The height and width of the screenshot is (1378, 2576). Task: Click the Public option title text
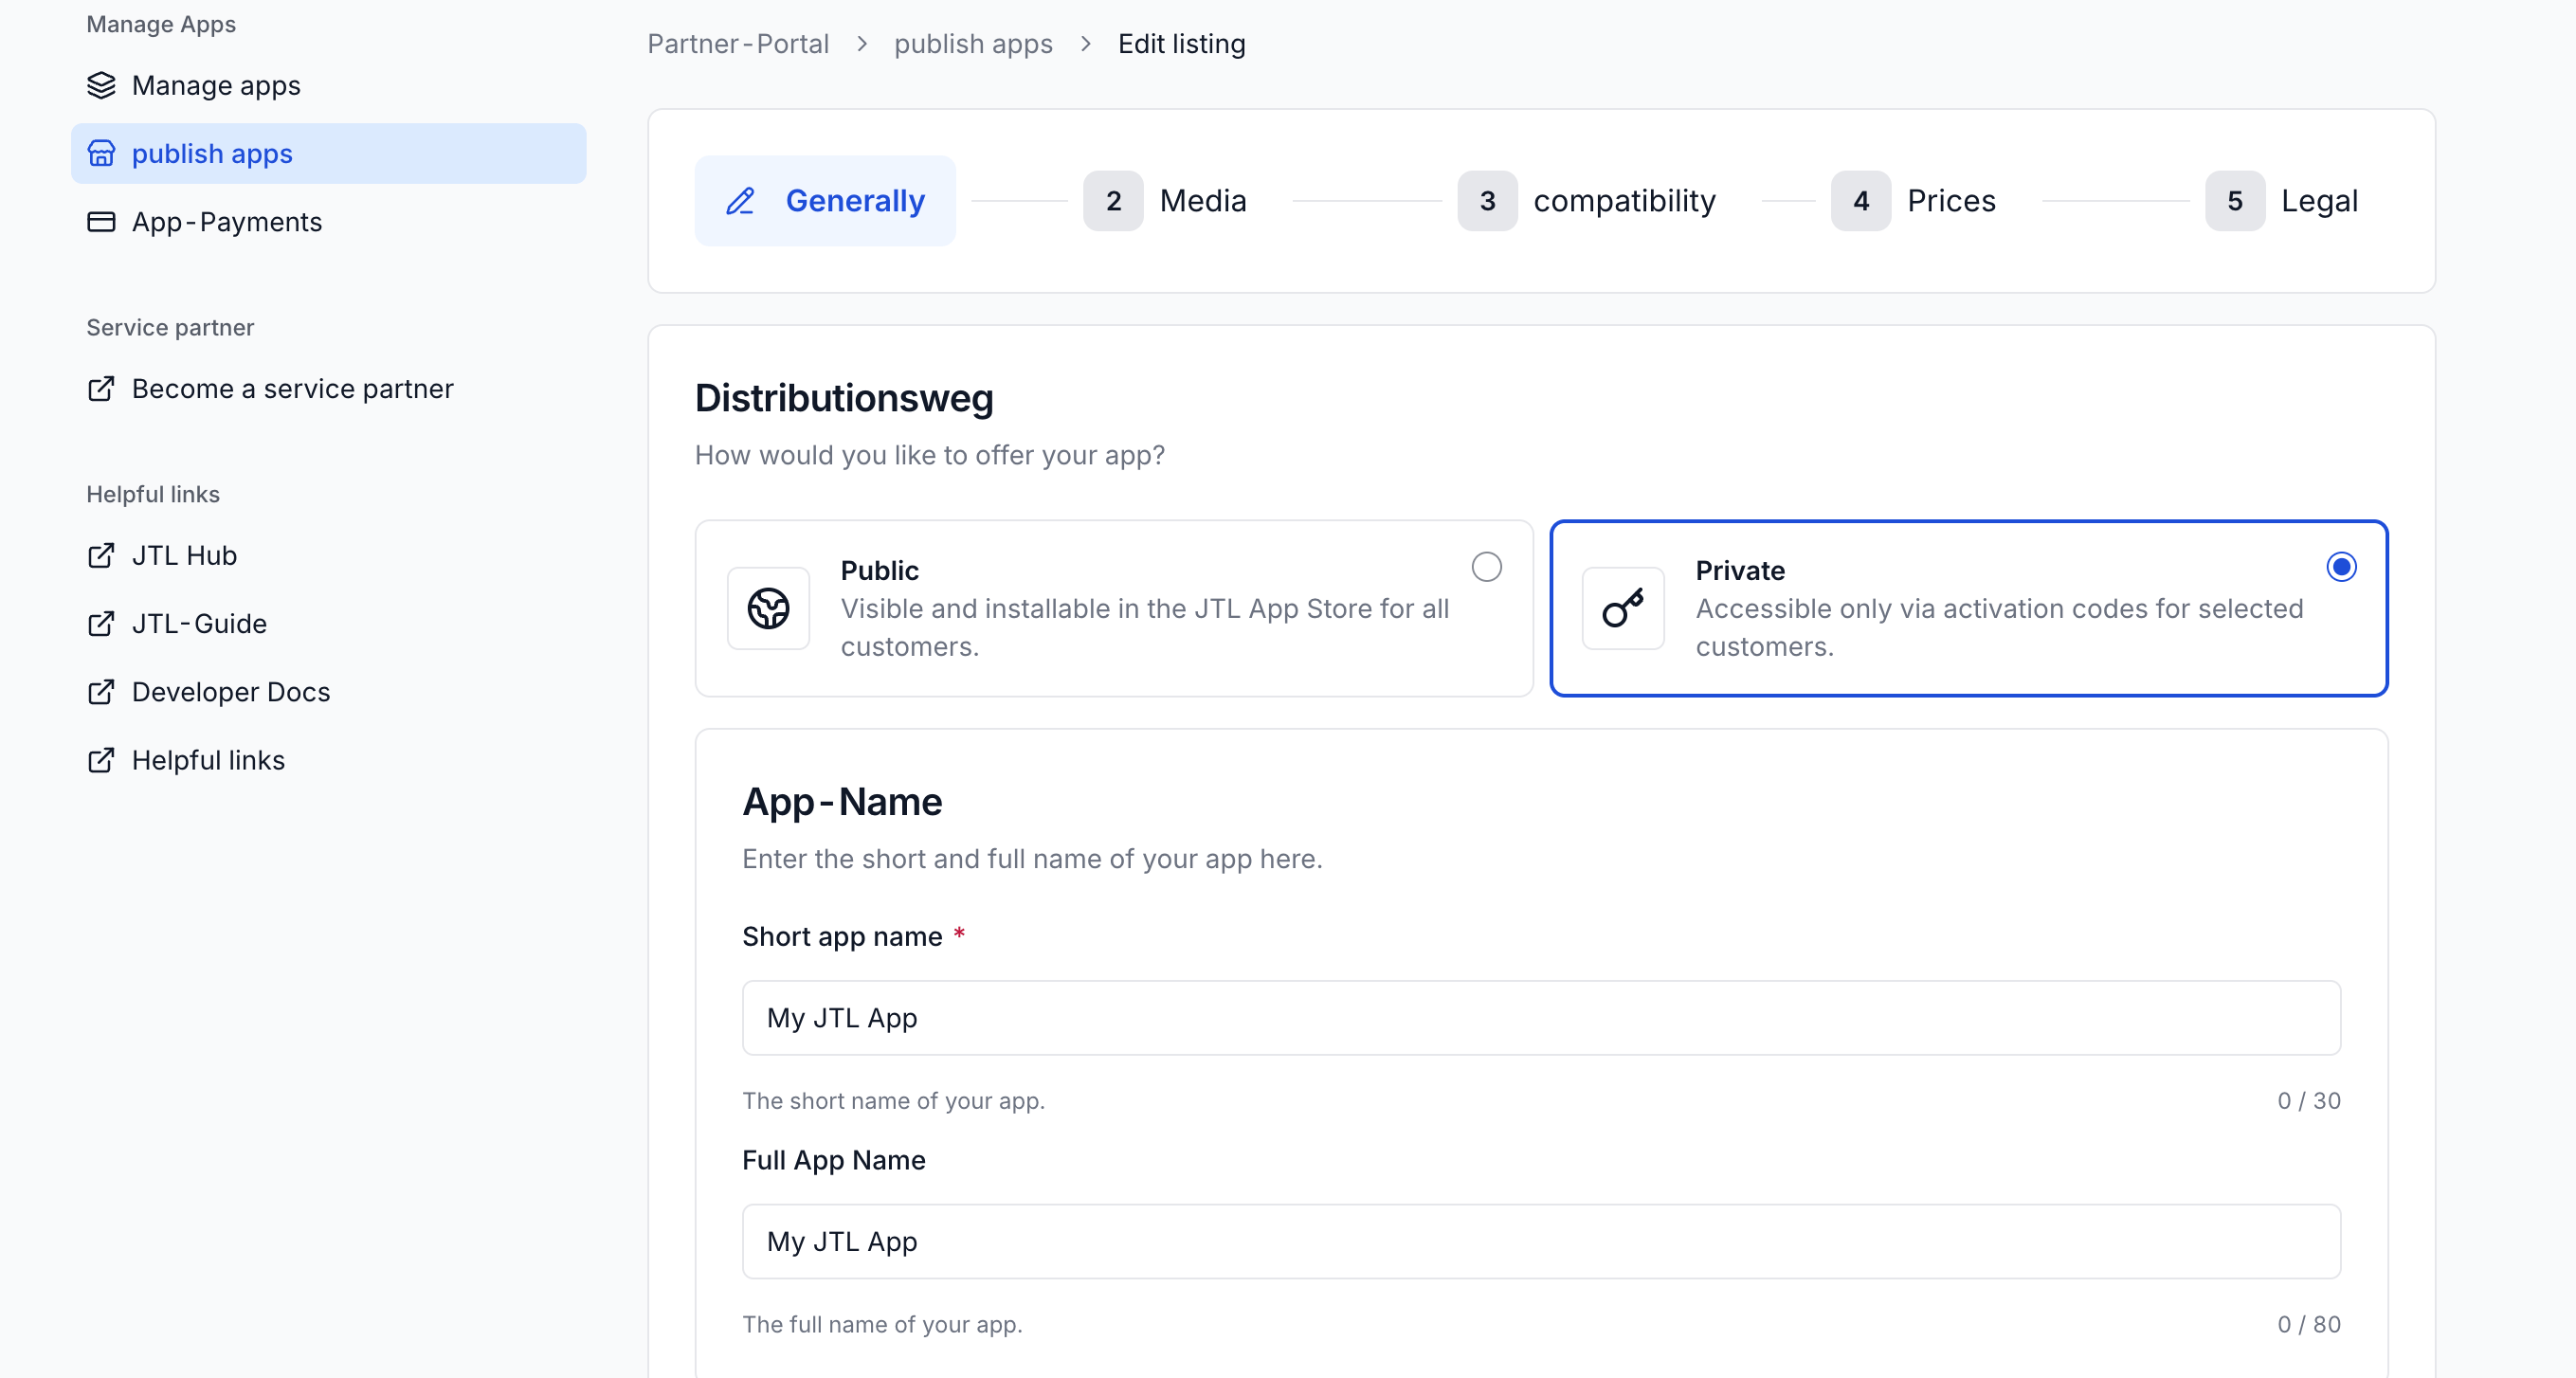879,570
